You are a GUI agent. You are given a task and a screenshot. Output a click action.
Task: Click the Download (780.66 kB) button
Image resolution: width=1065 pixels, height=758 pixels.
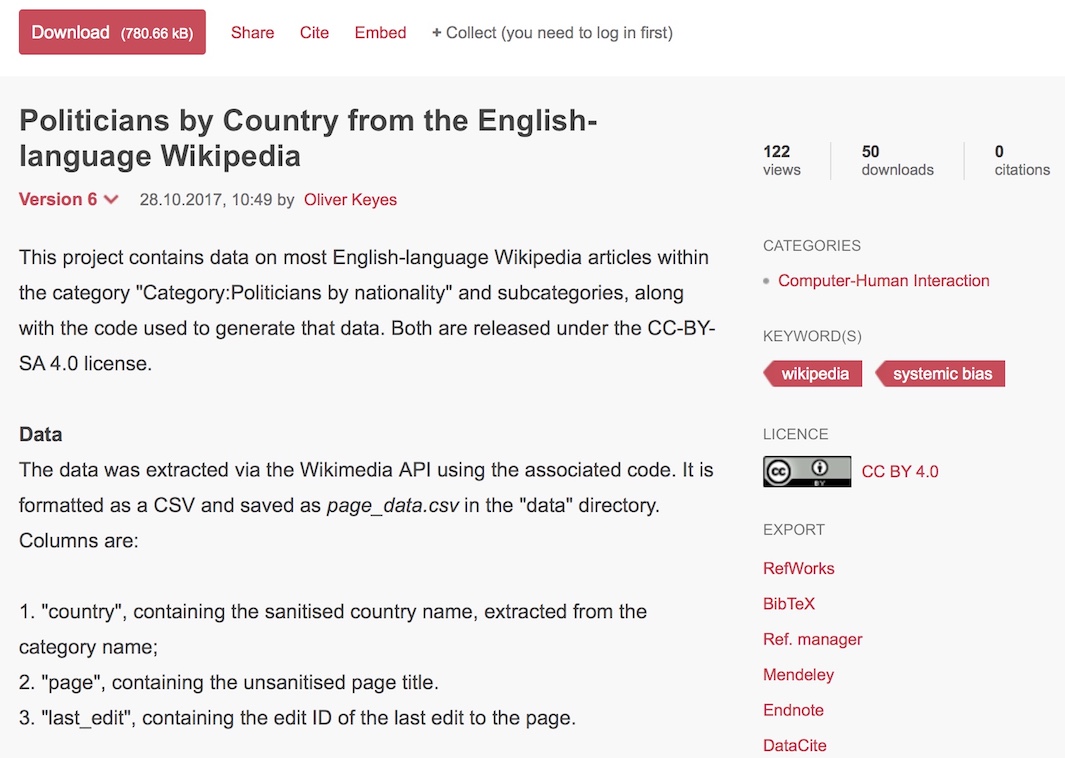tap(112, 32)
